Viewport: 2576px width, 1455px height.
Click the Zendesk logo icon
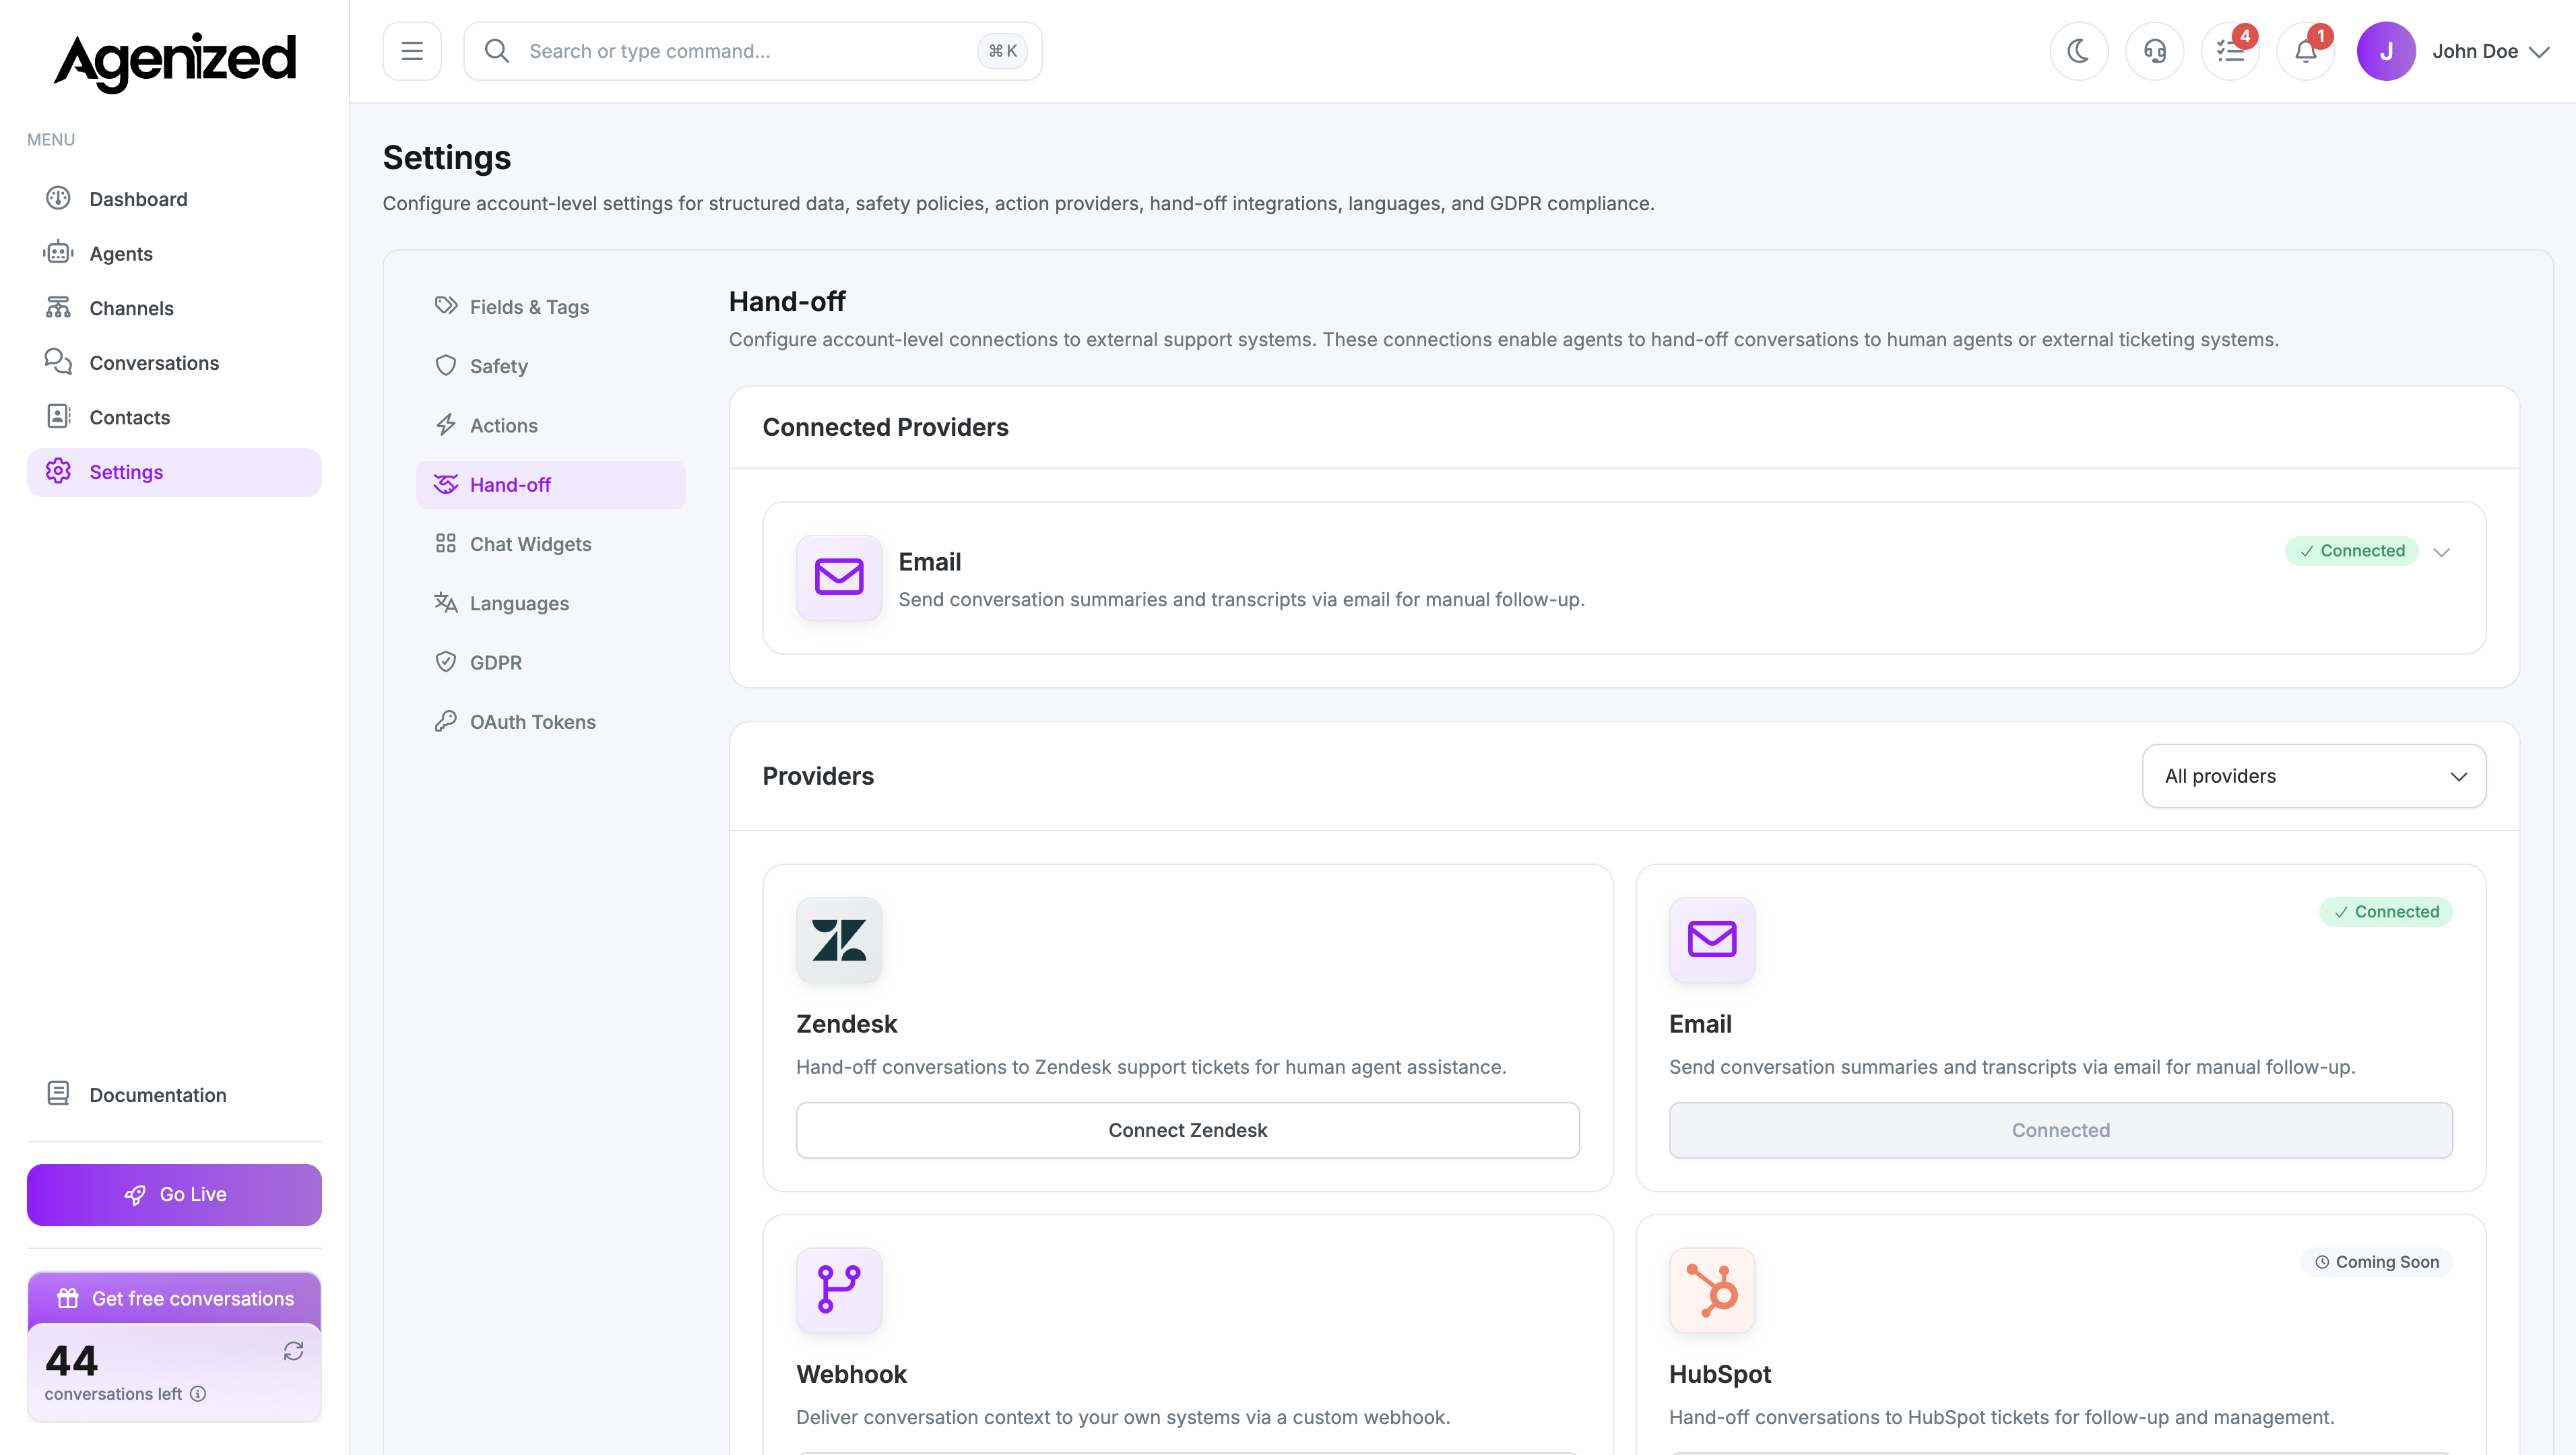click(839, 940)
